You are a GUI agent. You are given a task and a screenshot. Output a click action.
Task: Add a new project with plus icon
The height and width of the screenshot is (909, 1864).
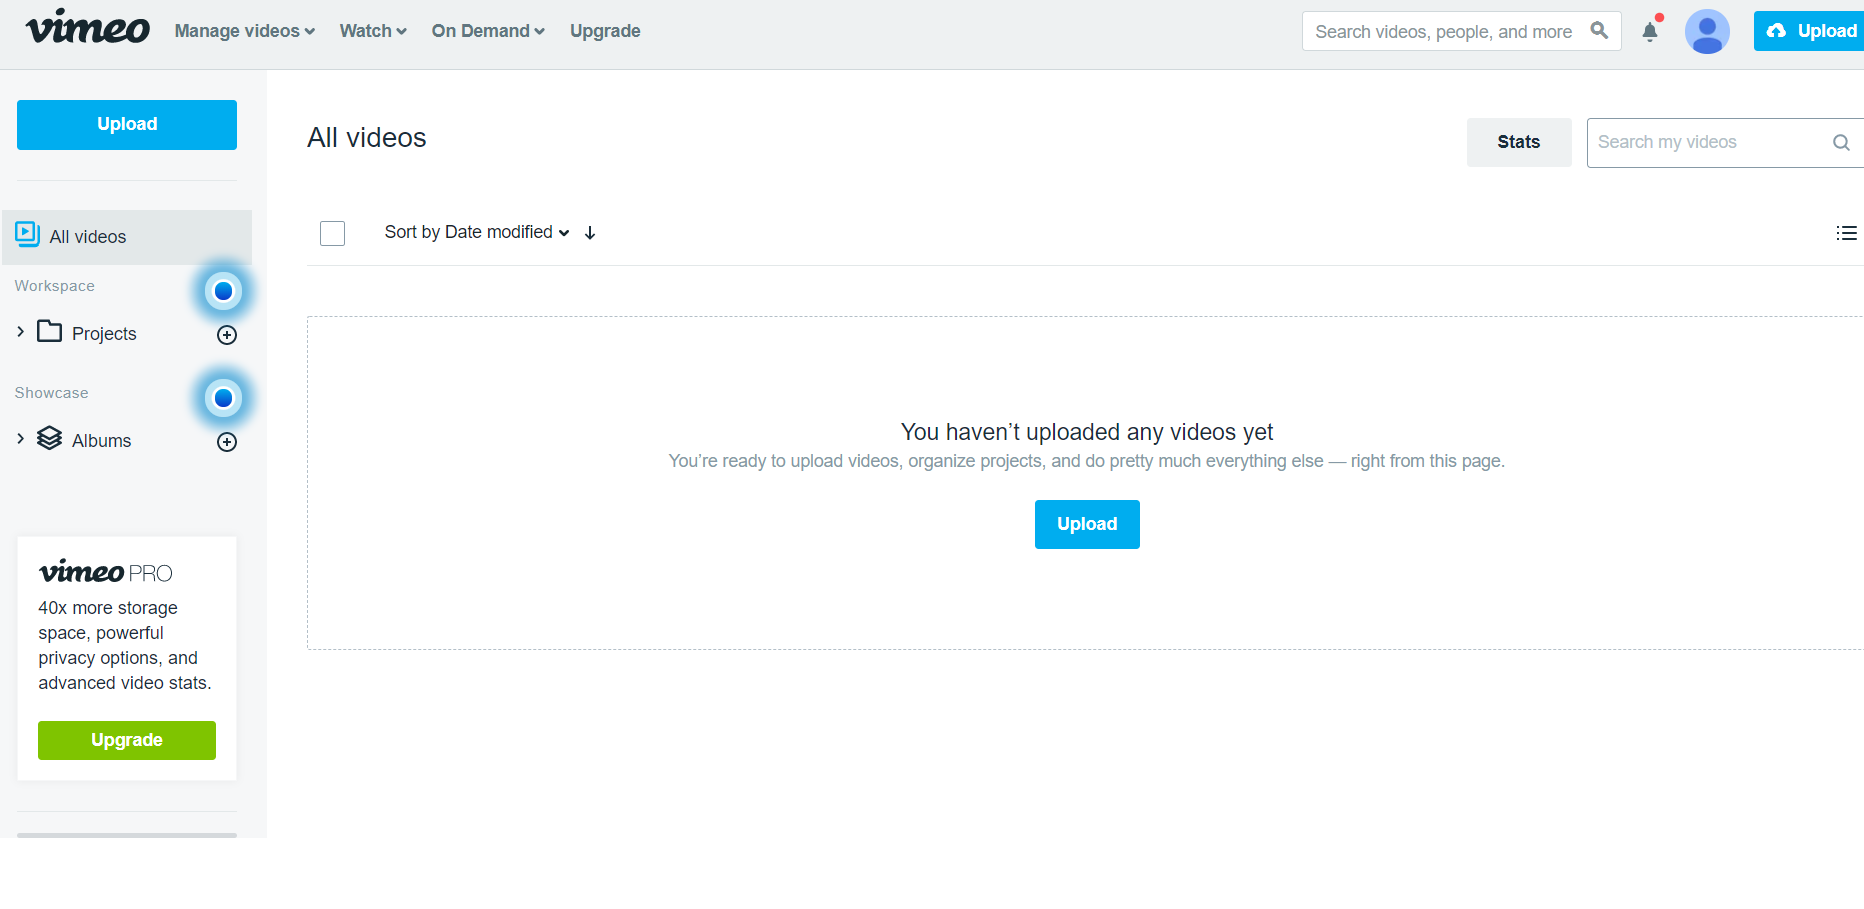(x=227, y=335)
